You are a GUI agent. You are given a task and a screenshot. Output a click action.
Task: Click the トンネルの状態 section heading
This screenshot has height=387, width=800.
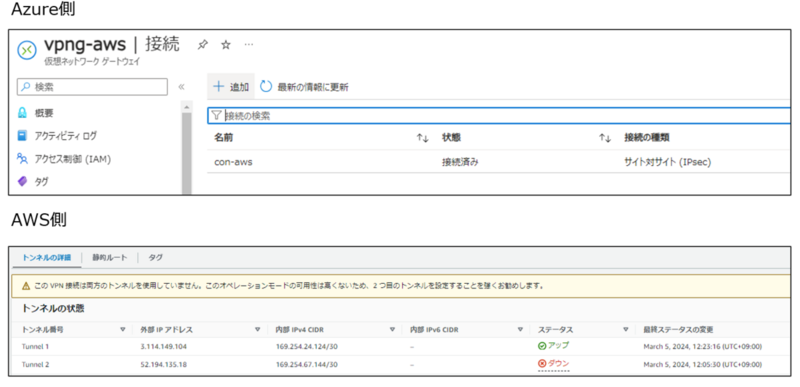click(53, 308)
